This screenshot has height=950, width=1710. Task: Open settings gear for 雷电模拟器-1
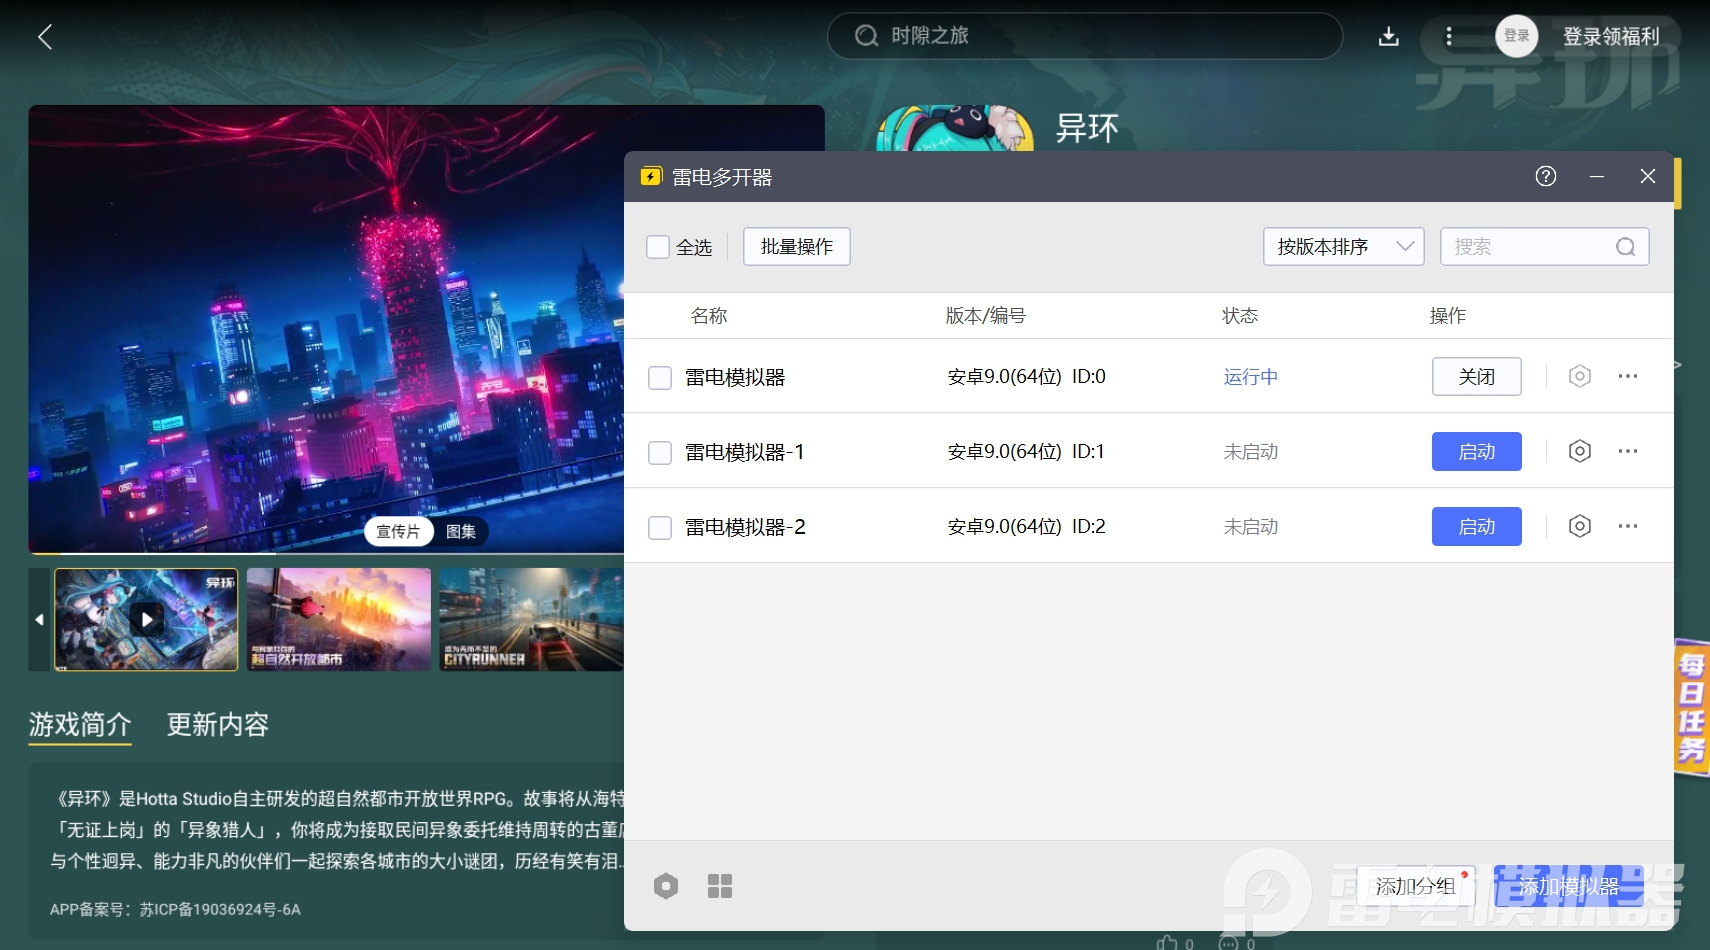point(1579,451)
